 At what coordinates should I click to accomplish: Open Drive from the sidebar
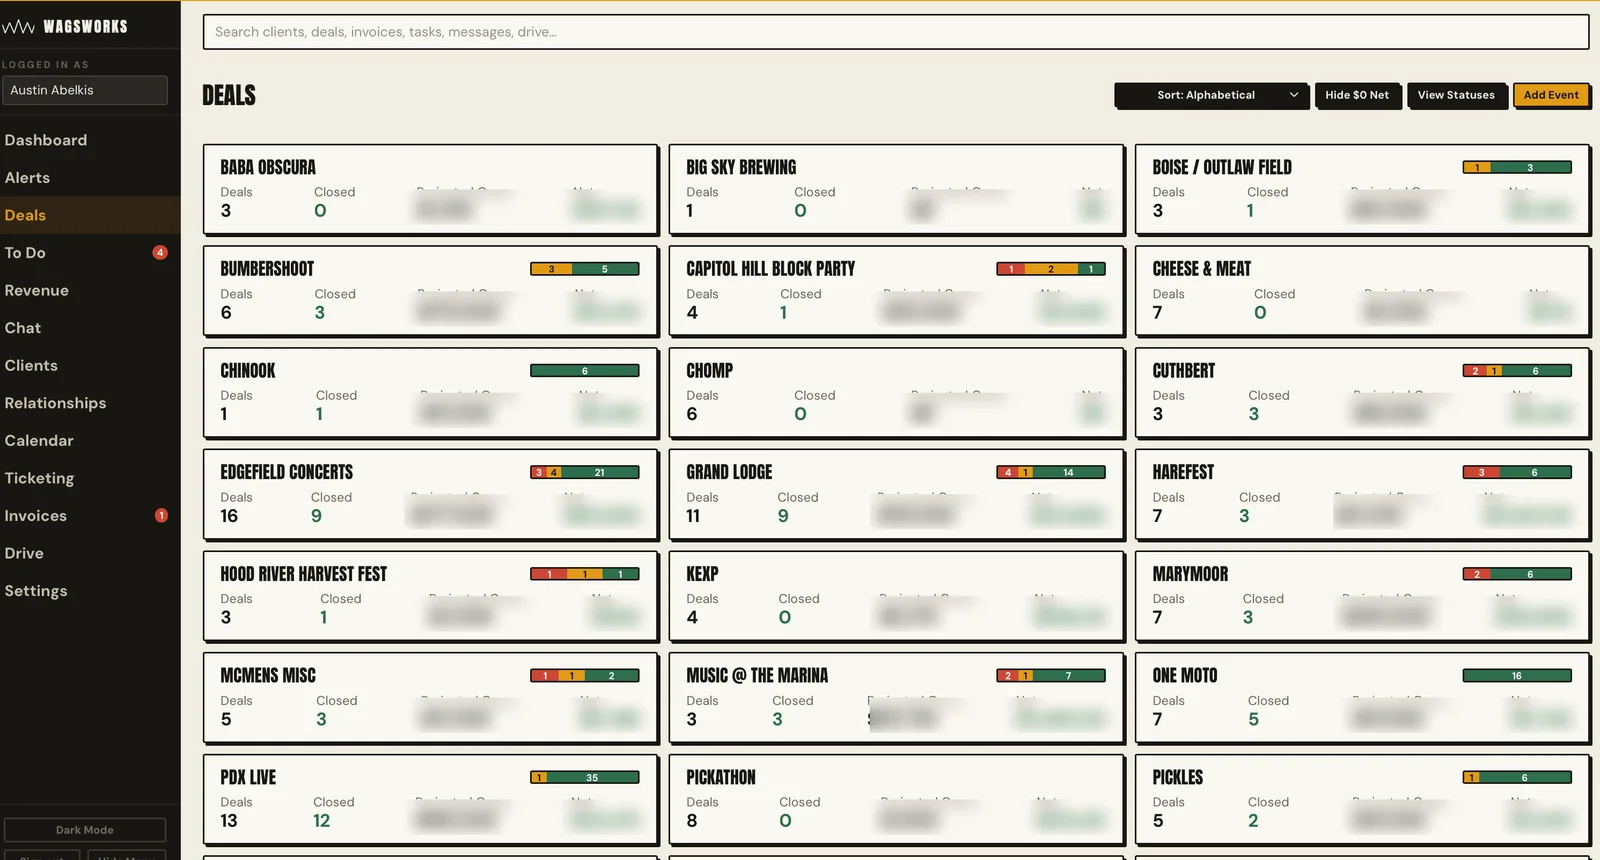(x=24, y=553)
